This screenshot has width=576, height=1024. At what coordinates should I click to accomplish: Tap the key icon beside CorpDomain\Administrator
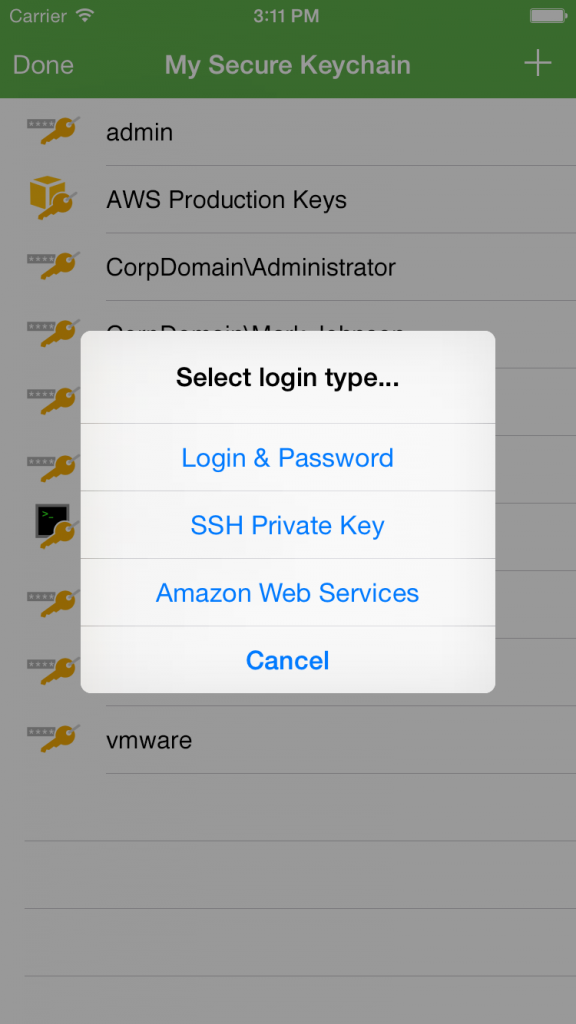click(54, 266)
